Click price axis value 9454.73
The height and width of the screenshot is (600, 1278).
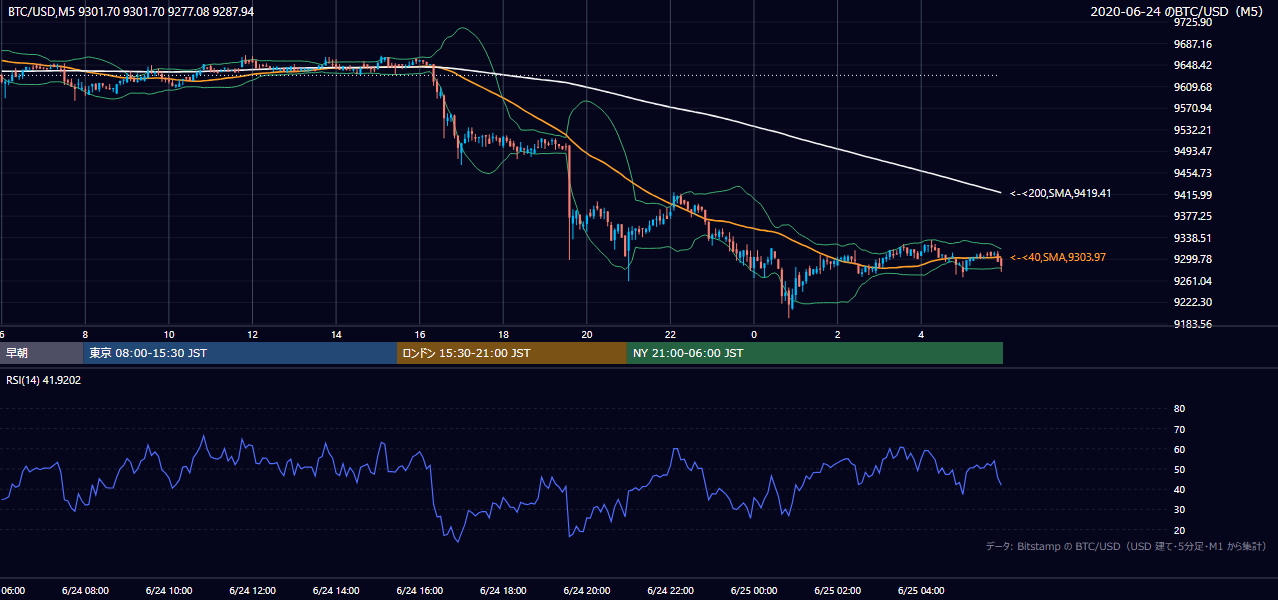1193,173
